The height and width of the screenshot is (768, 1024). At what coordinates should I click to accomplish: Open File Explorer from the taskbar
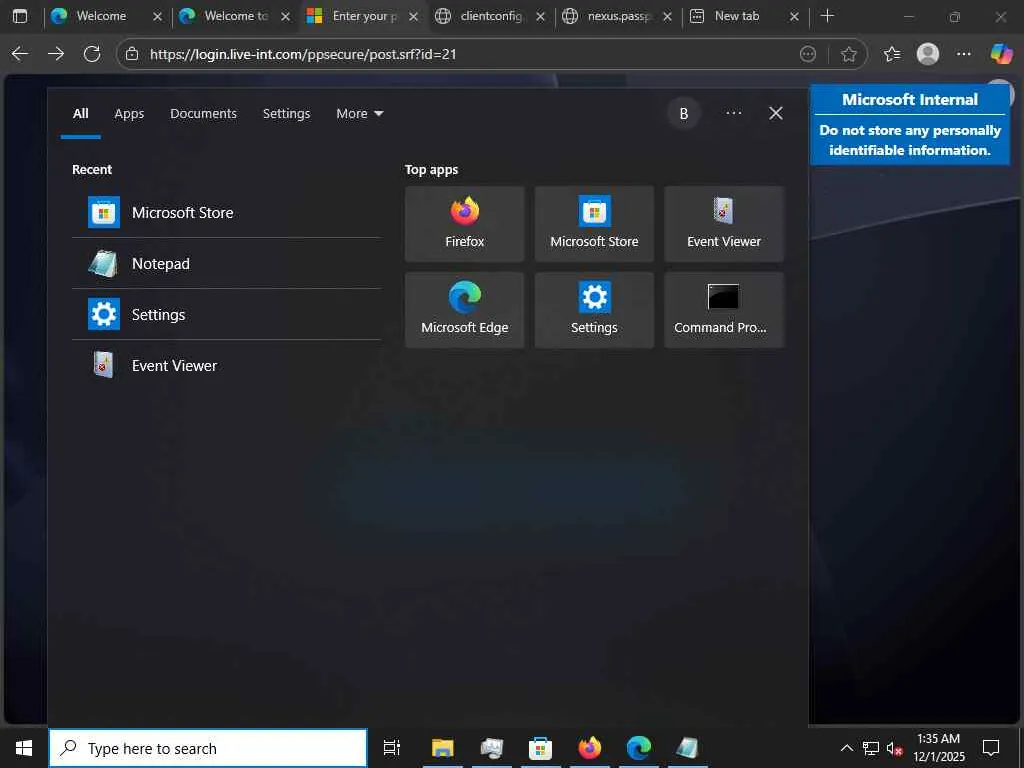pos(442,748)
